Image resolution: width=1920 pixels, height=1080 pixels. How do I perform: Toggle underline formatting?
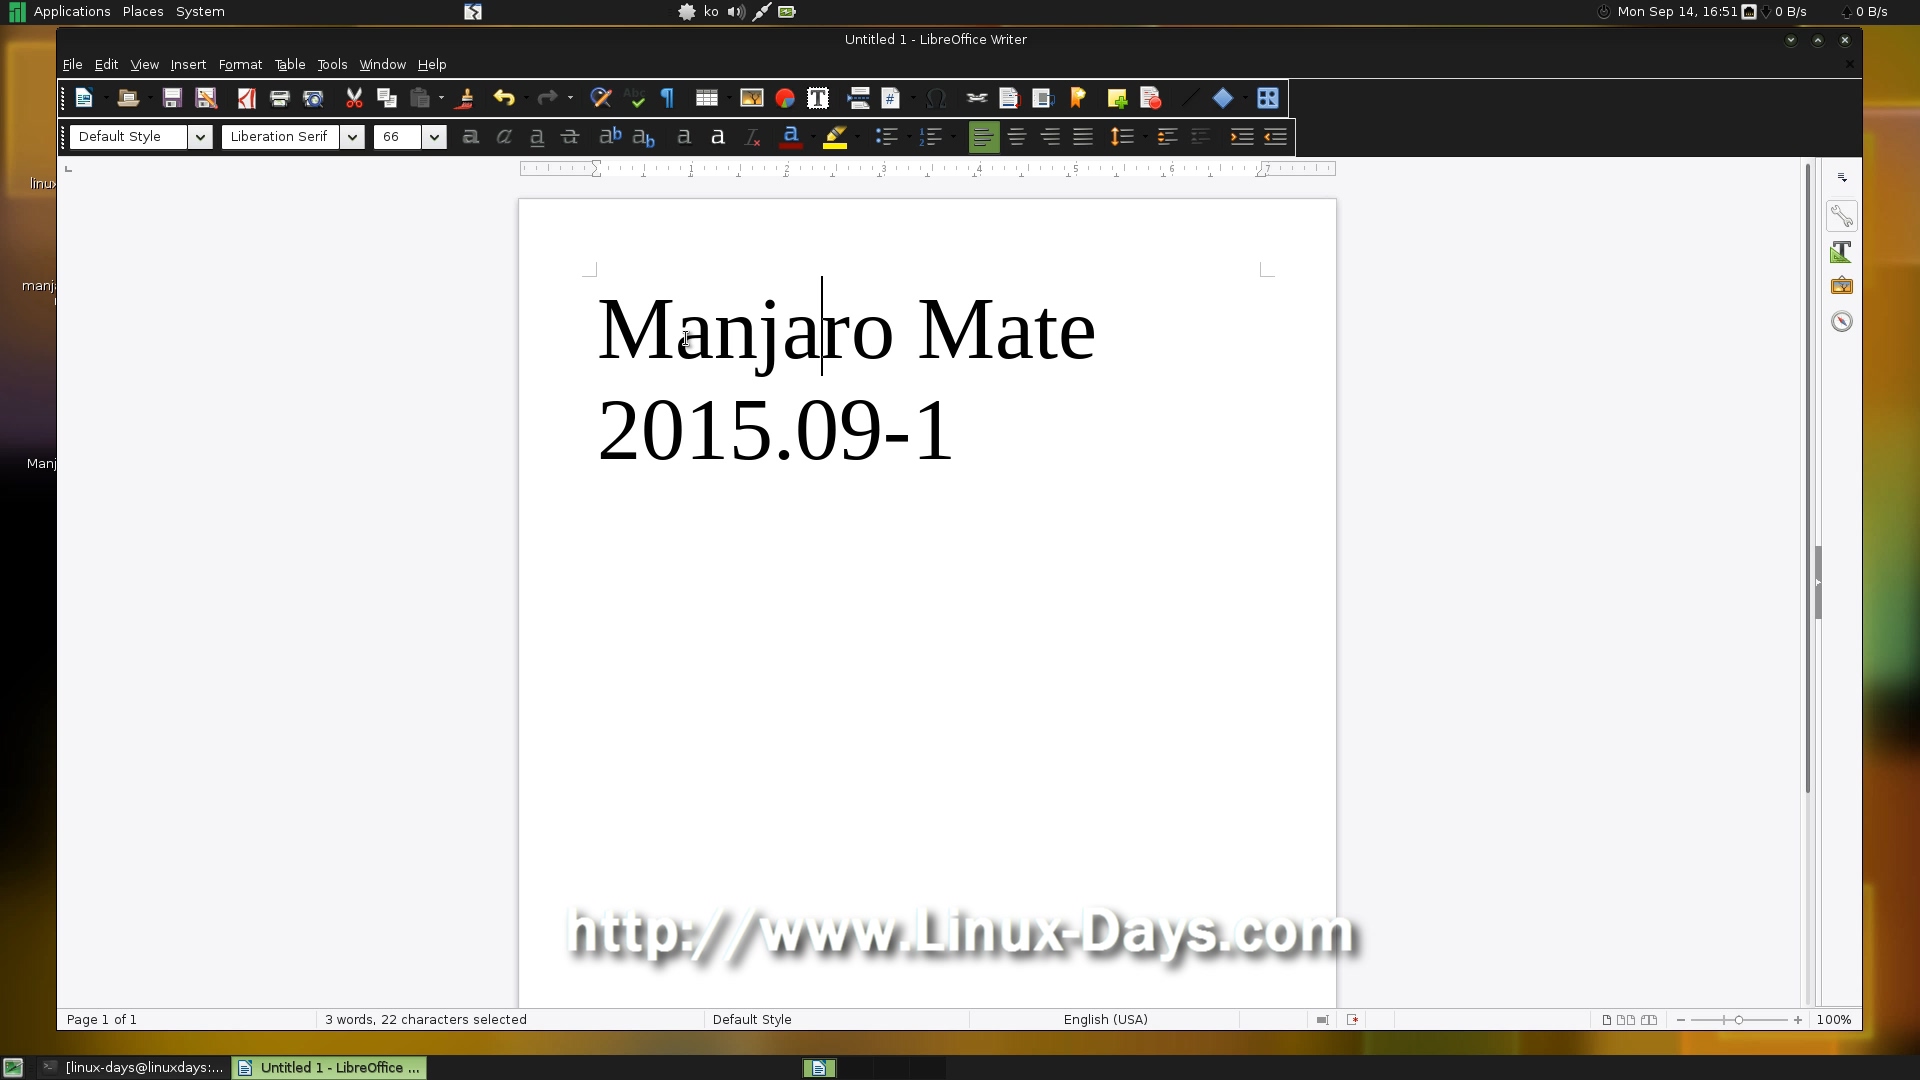pyautogui.click(x=537, y=137)
